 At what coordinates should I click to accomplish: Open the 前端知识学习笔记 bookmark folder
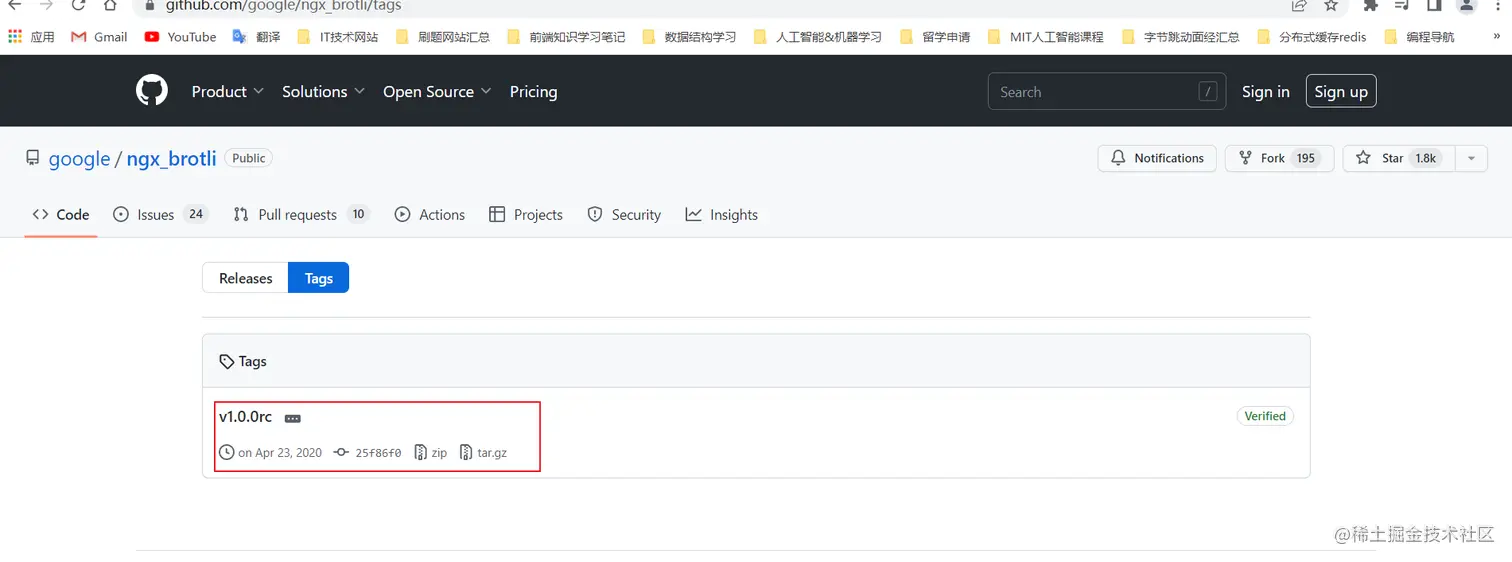(x=566, y=37)
